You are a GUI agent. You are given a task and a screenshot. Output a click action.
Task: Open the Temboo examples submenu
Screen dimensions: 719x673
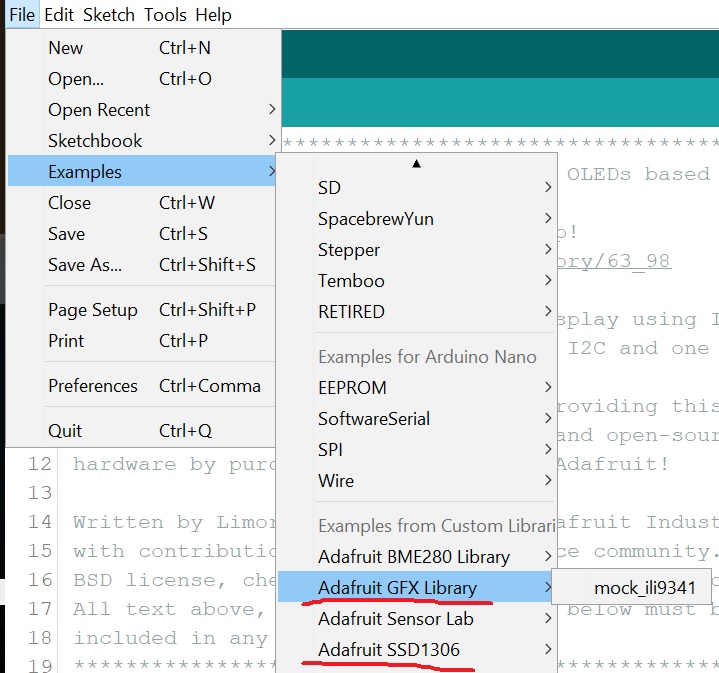pos(351,281)
